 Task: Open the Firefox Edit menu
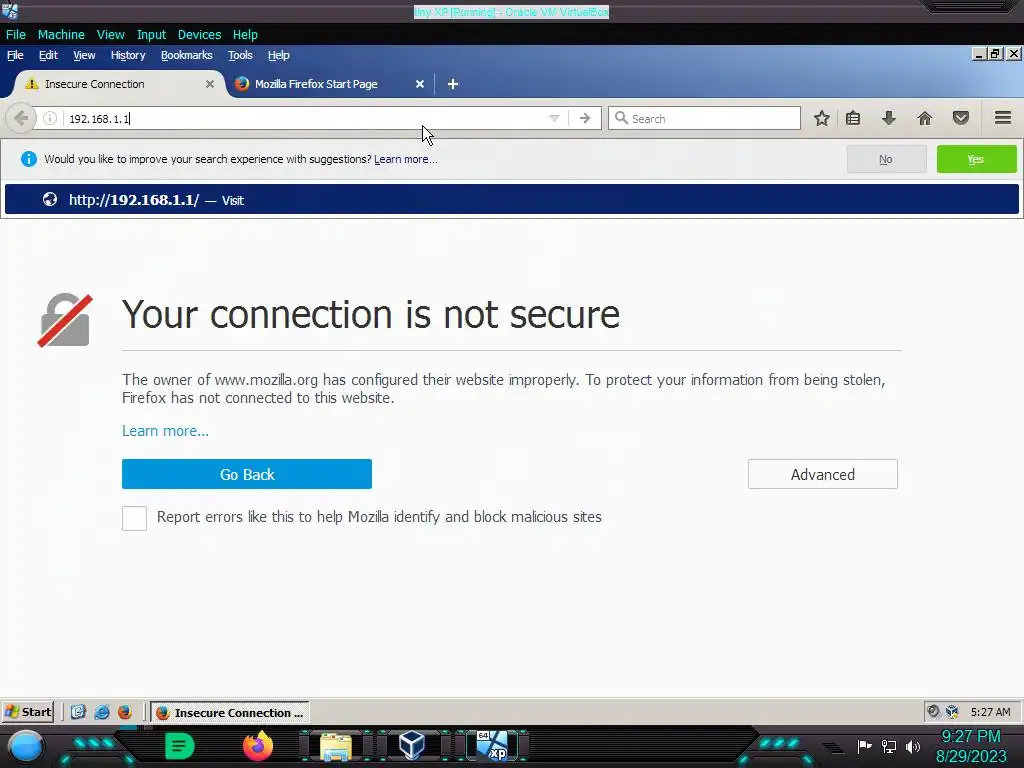(x=48, y=55)
